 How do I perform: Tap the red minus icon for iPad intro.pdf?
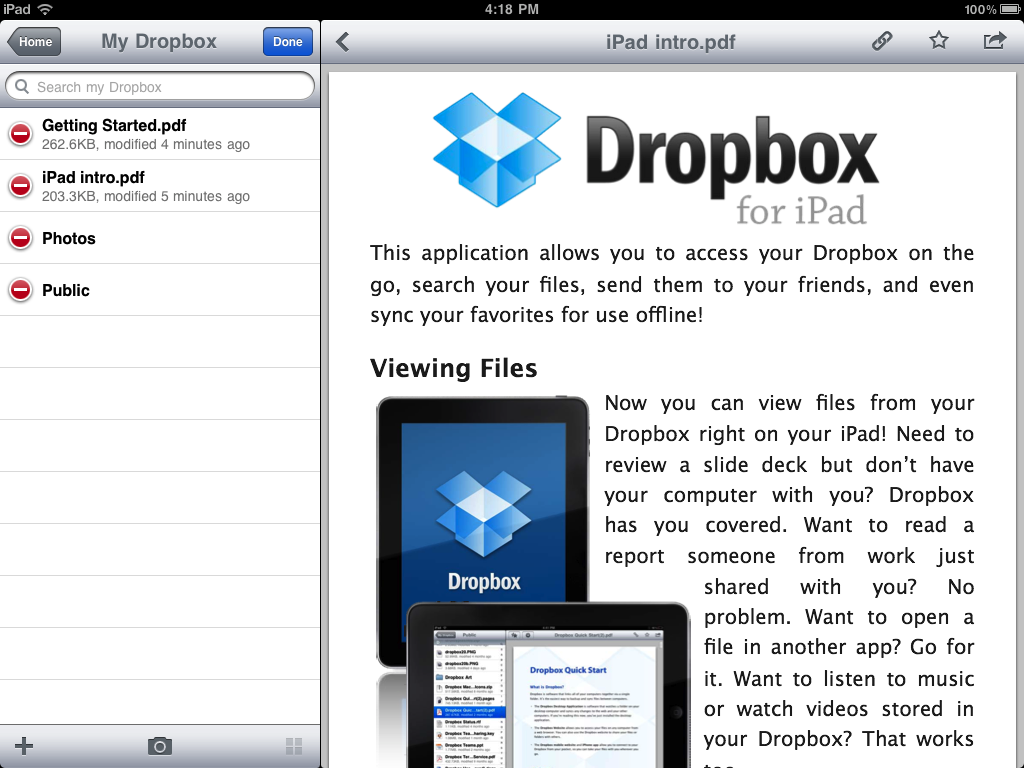(20, 186)
